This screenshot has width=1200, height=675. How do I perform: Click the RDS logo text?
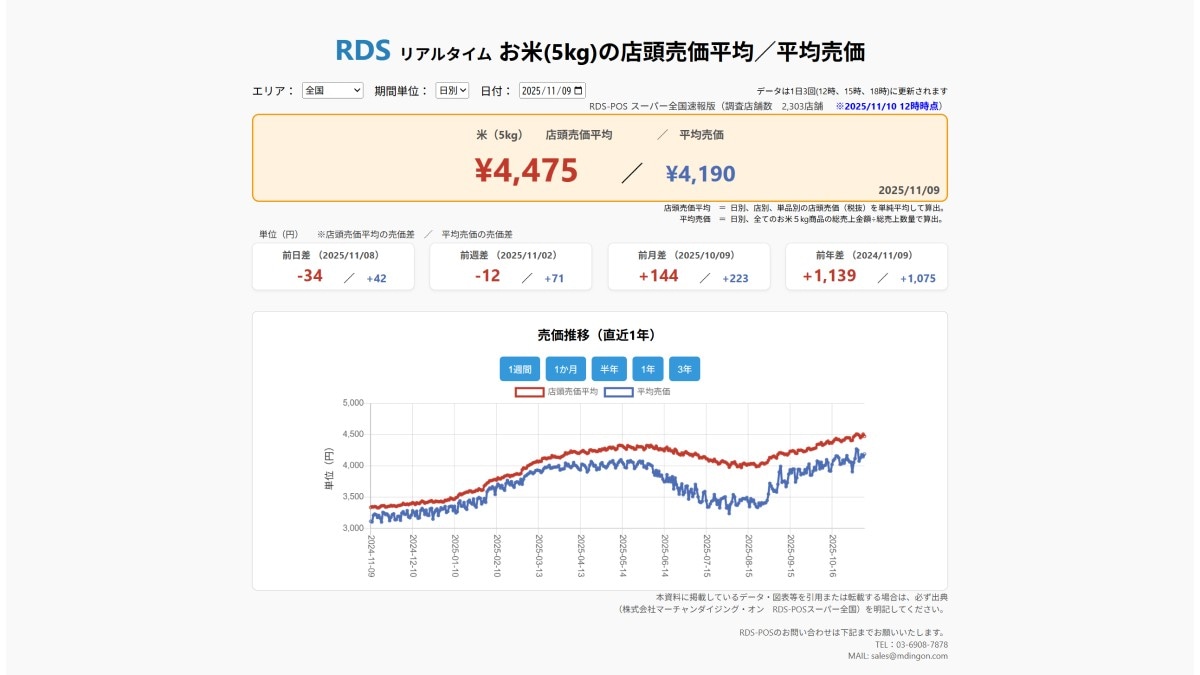tap(362, 47)
